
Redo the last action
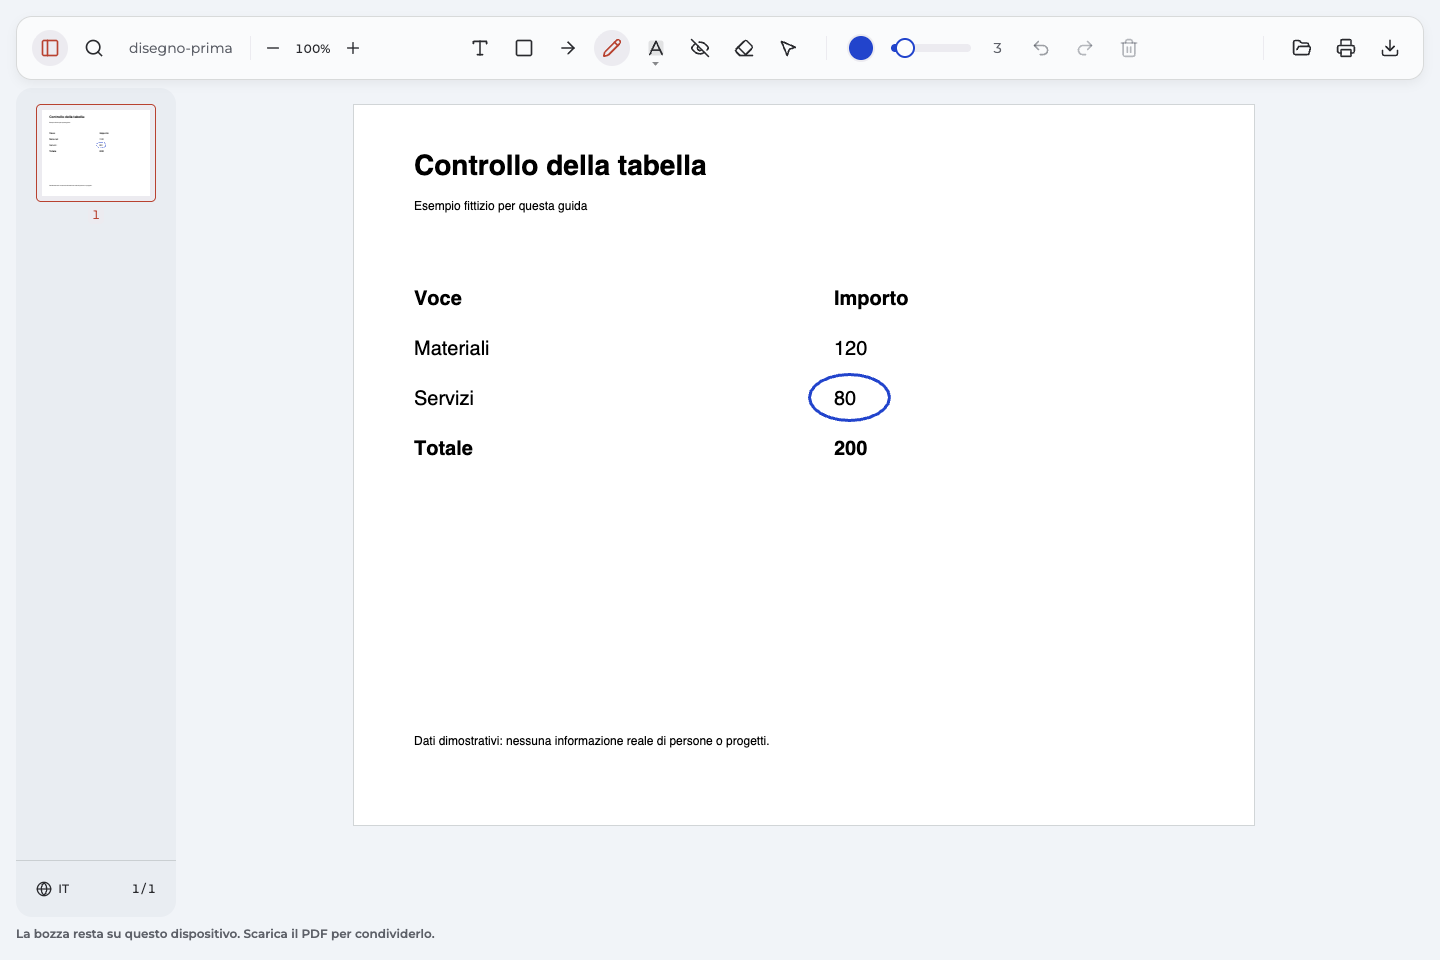(x=1085, y=48)
